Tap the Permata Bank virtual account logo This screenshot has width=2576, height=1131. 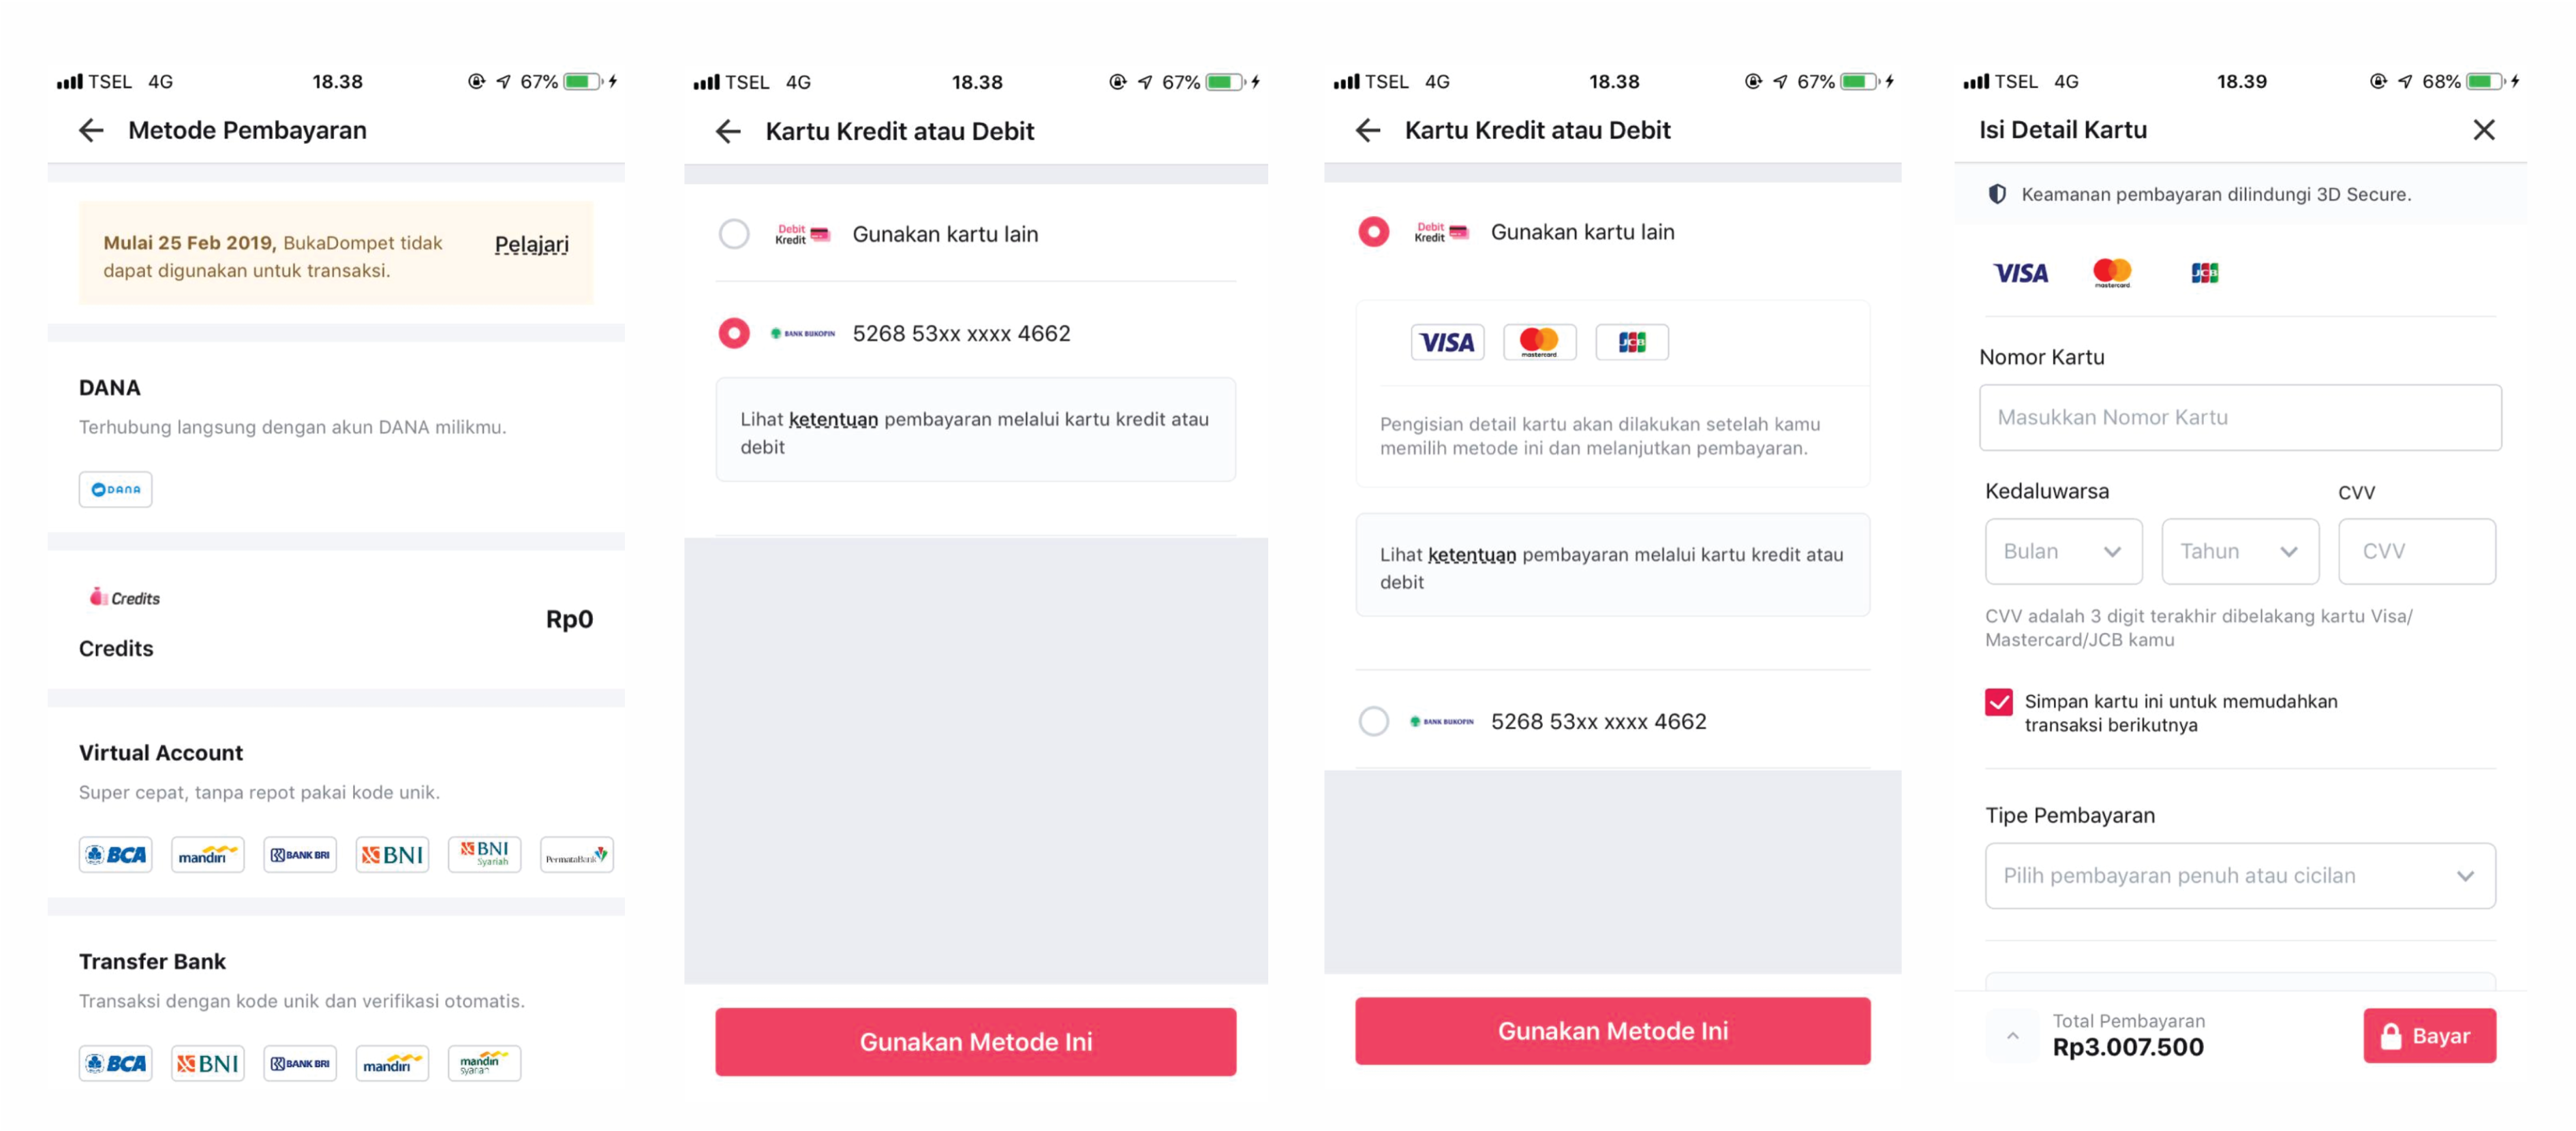(x=576, y=855)
